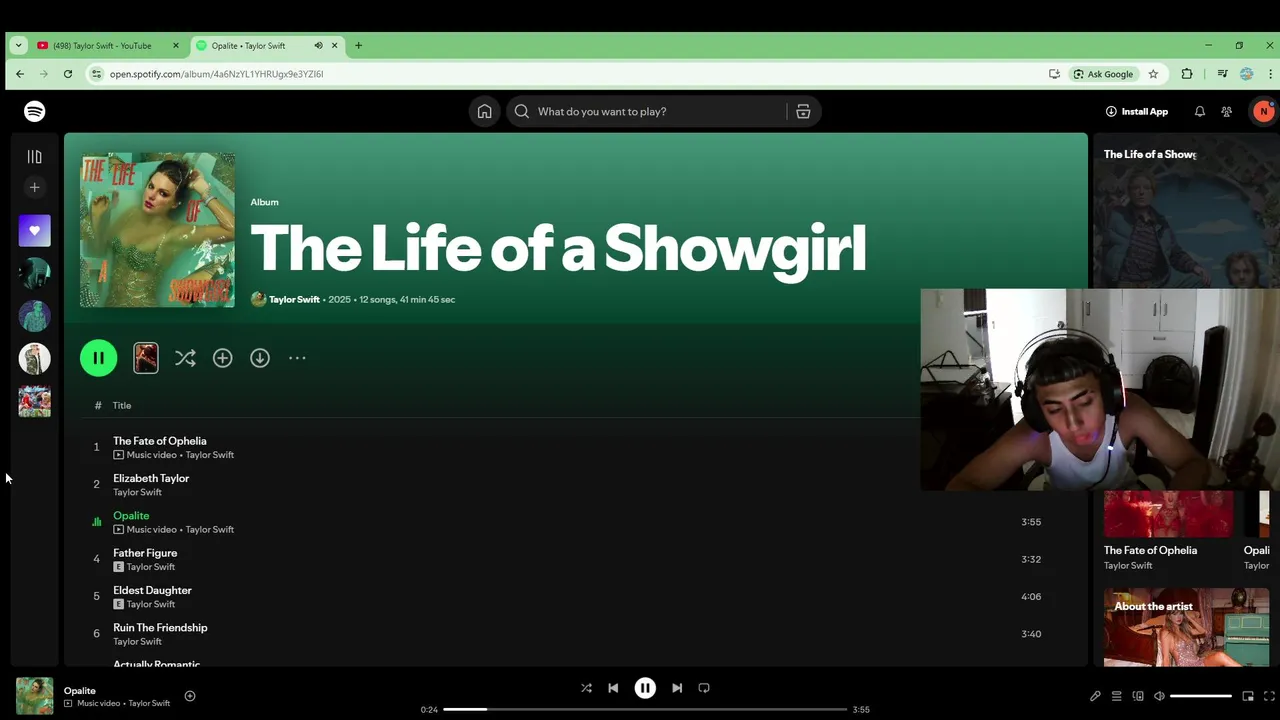Open The Fate of Ophelia video card
The height and width of the screenshot is (720, 1280).
tap(1168, 530)
